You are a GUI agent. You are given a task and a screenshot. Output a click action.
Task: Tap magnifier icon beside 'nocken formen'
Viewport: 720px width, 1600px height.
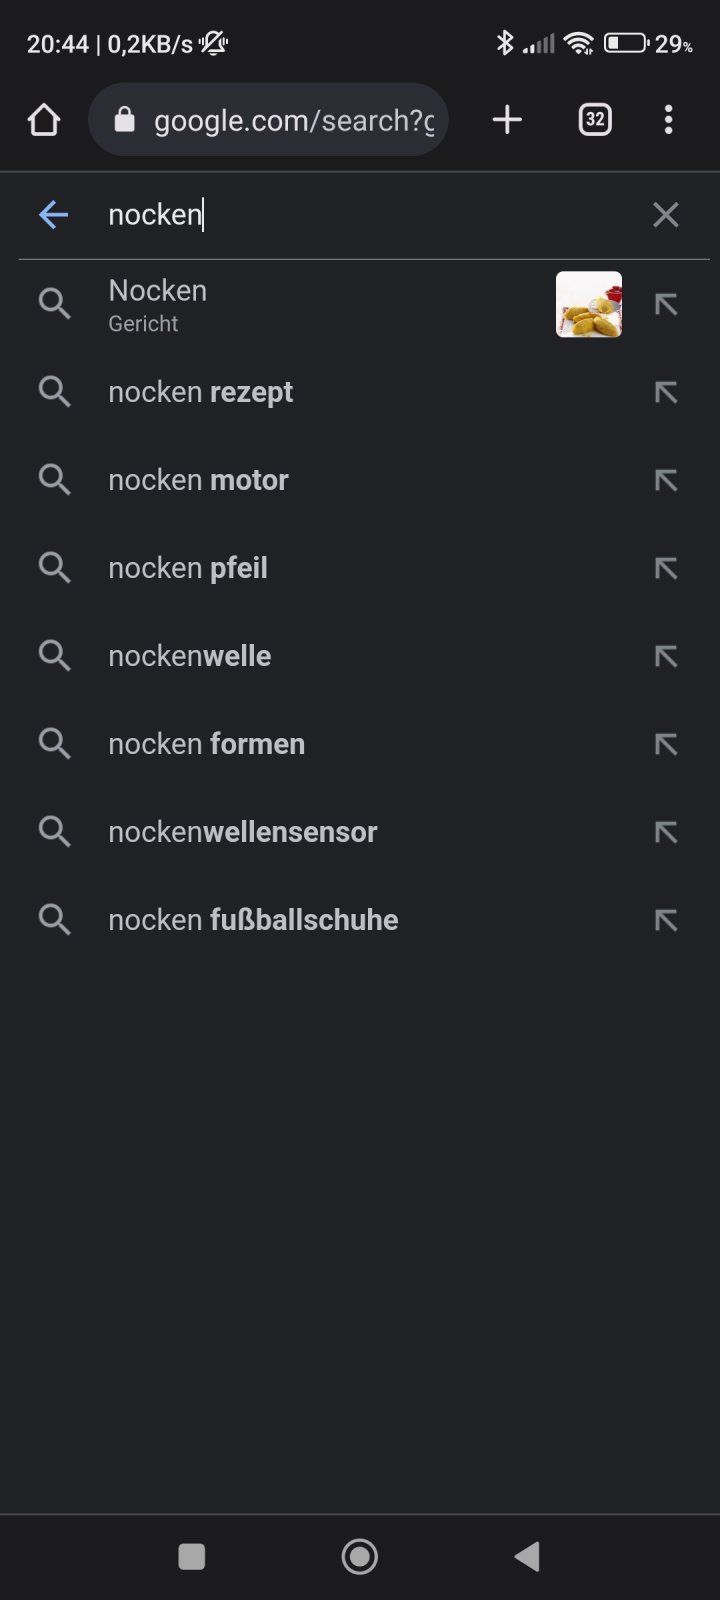pyautogui.click(x=55, y=744)
